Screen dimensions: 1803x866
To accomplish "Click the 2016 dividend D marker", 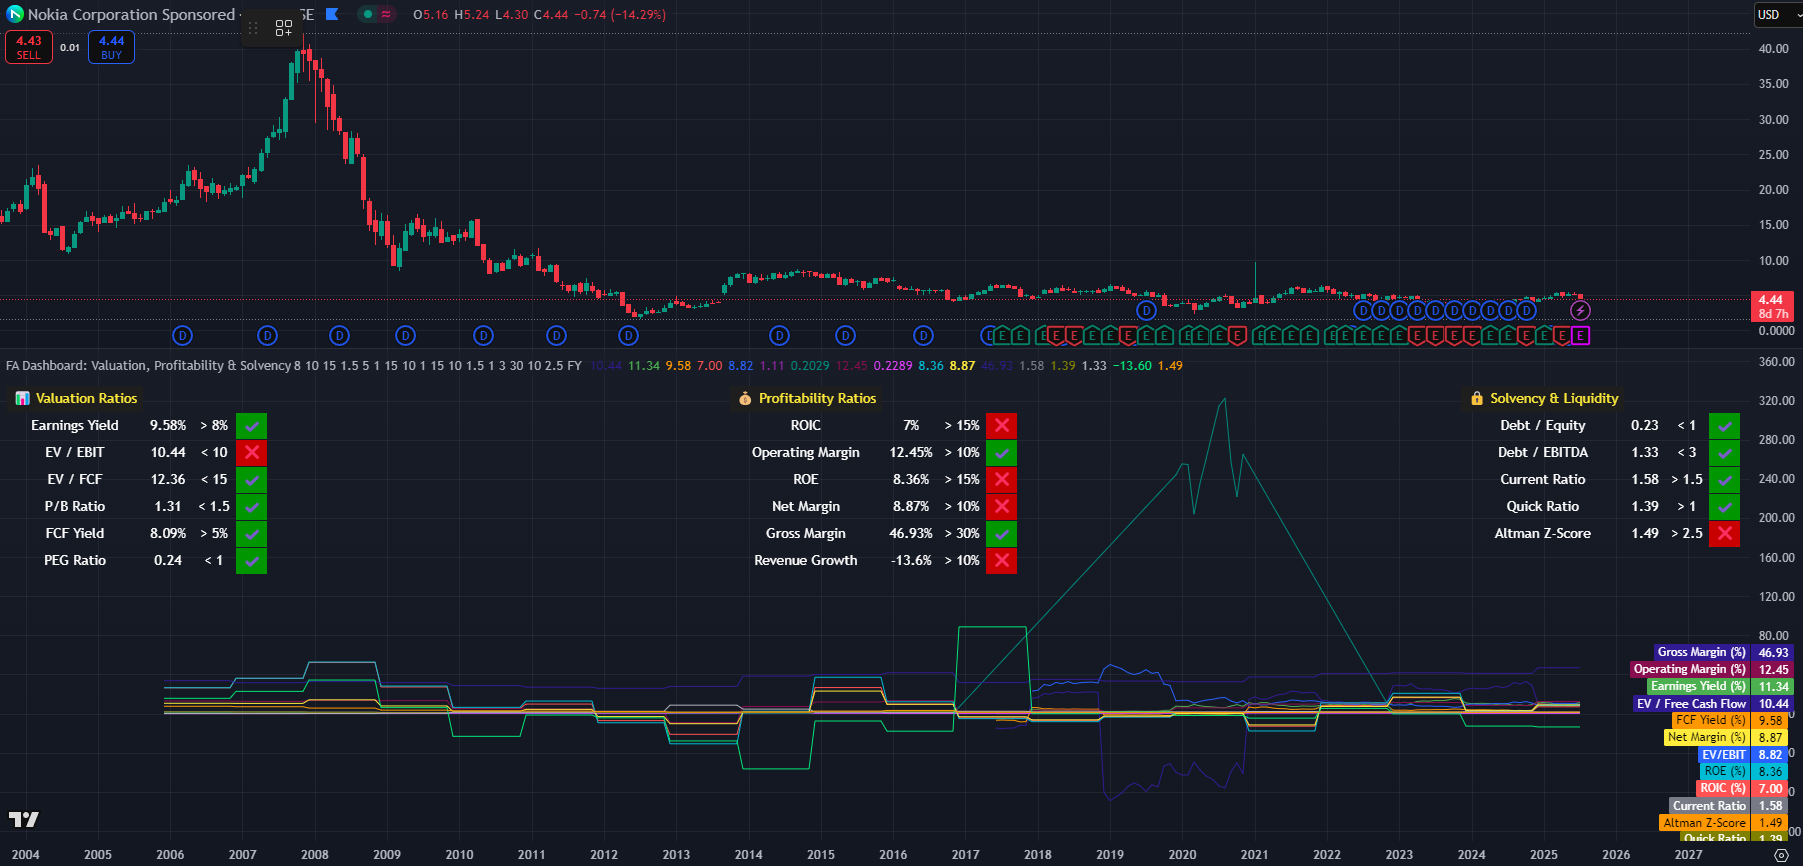I will click(x=924, y=335).
